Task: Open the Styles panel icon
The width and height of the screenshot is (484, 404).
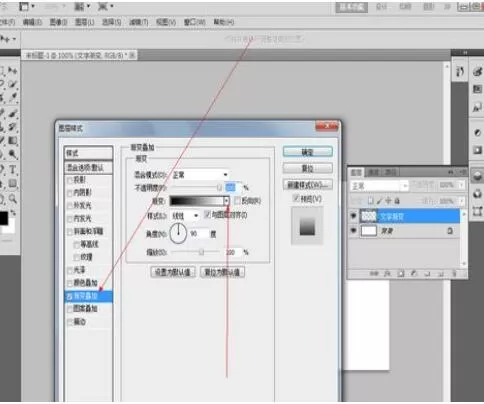Action: click(x=477, y=107)
